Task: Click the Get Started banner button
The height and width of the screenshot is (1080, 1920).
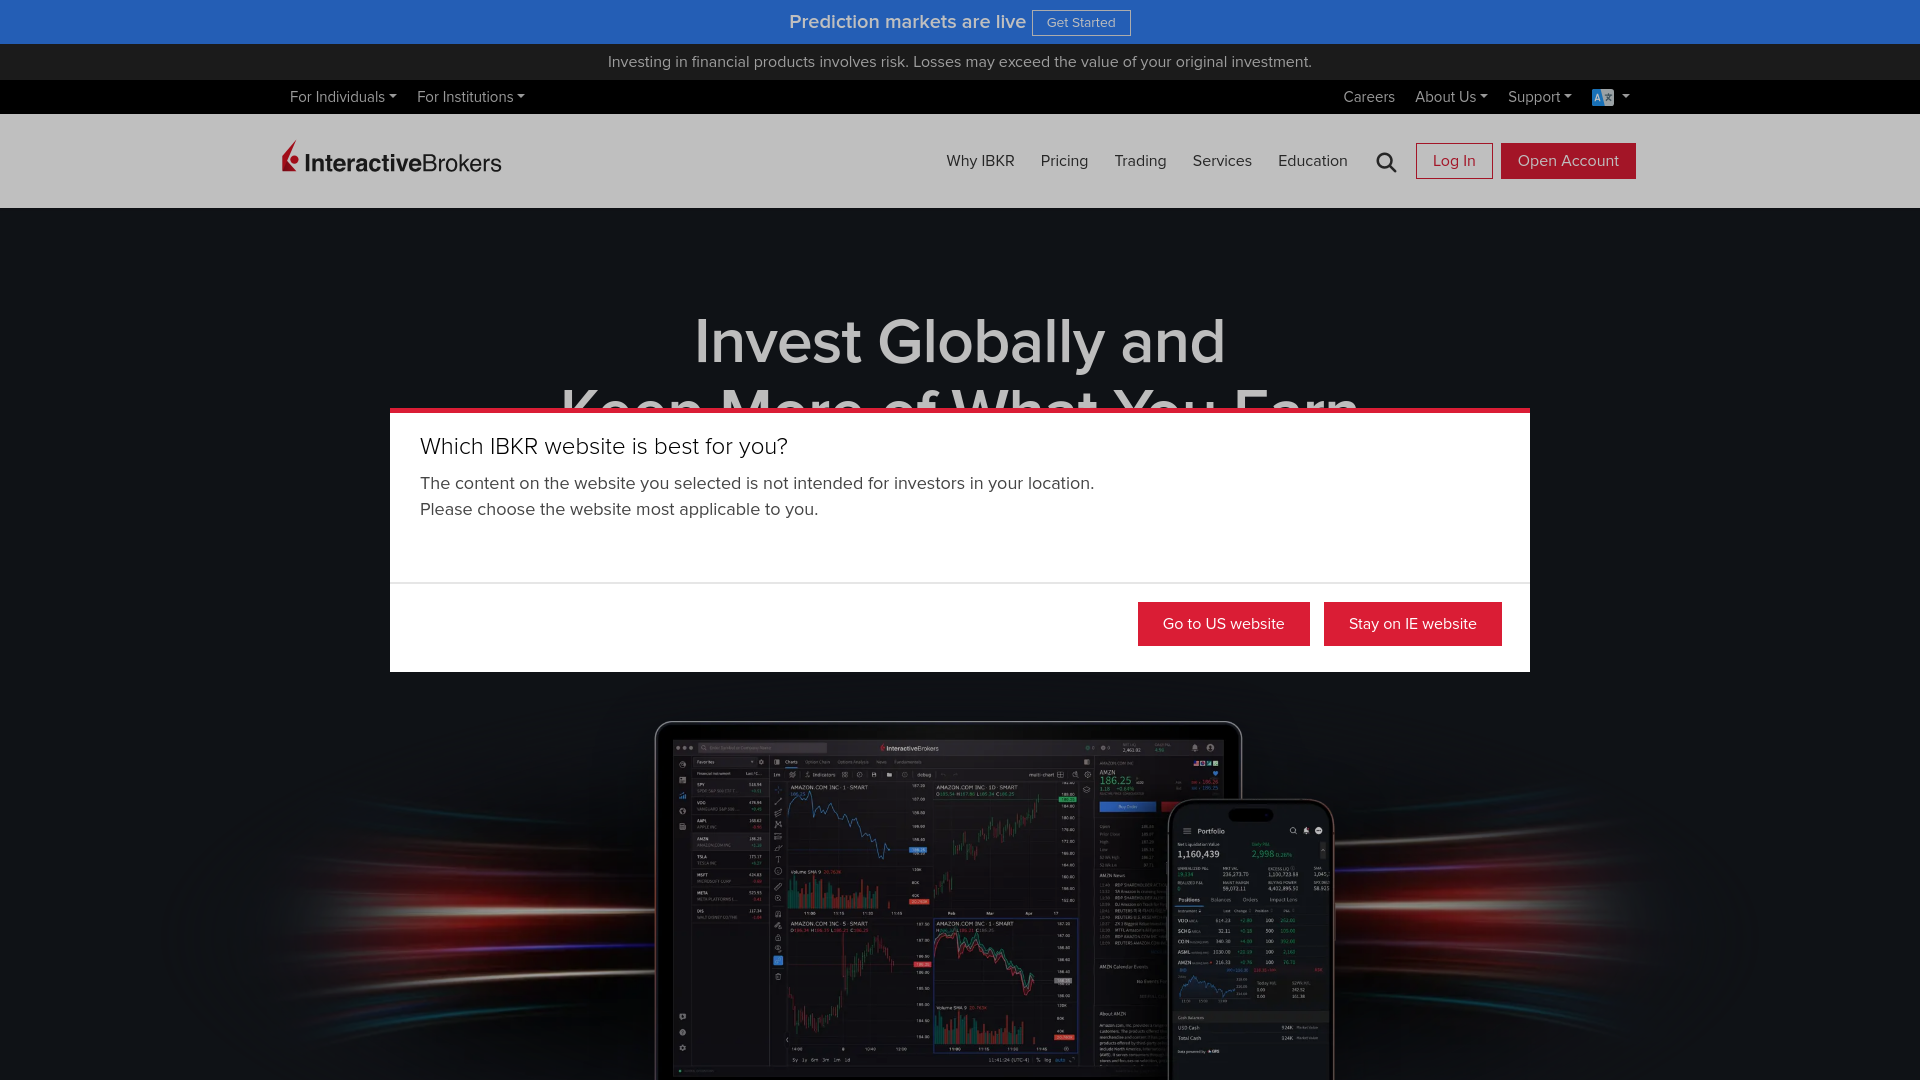Action: click(1081, 23)
